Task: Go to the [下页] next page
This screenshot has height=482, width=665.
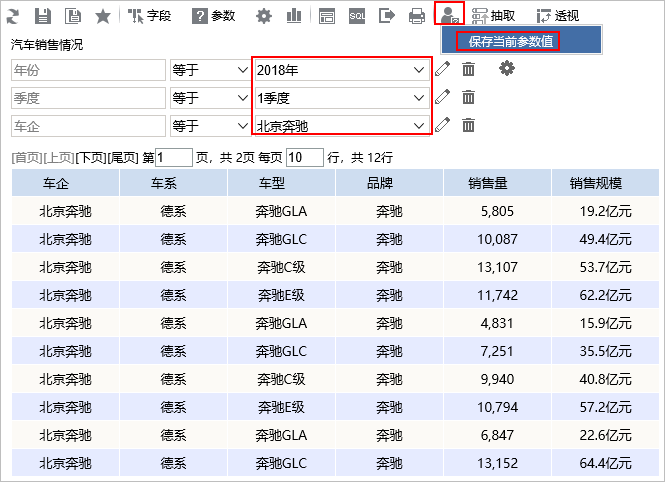Action: point(91,158)
